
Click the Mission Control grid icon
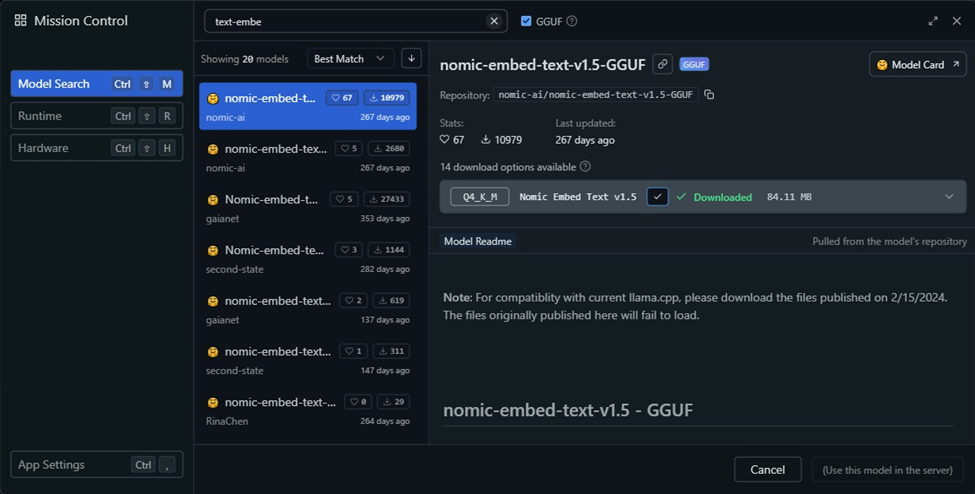coord(20,21)
